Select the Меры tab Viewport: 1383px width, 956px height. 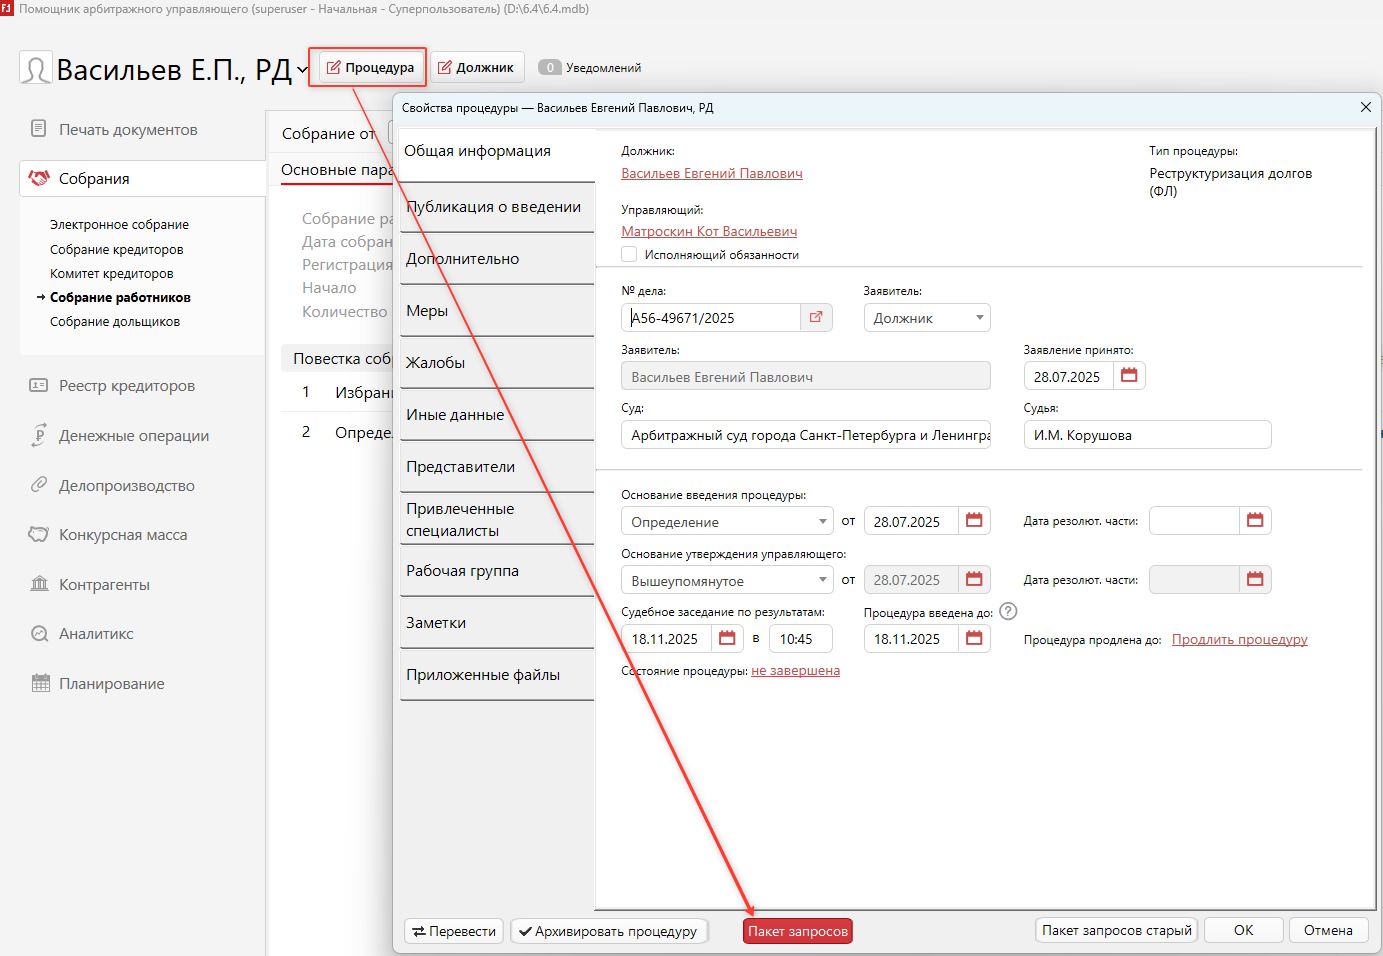pos(497,311)
